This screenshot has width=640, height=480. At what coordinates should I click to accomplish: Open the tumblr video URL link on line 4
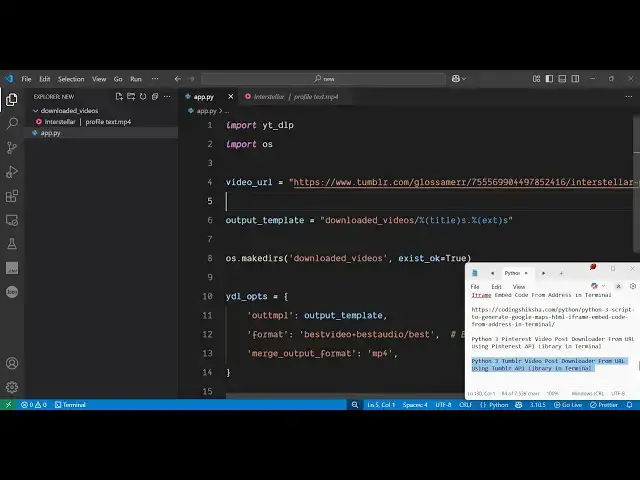pos(465,182)
